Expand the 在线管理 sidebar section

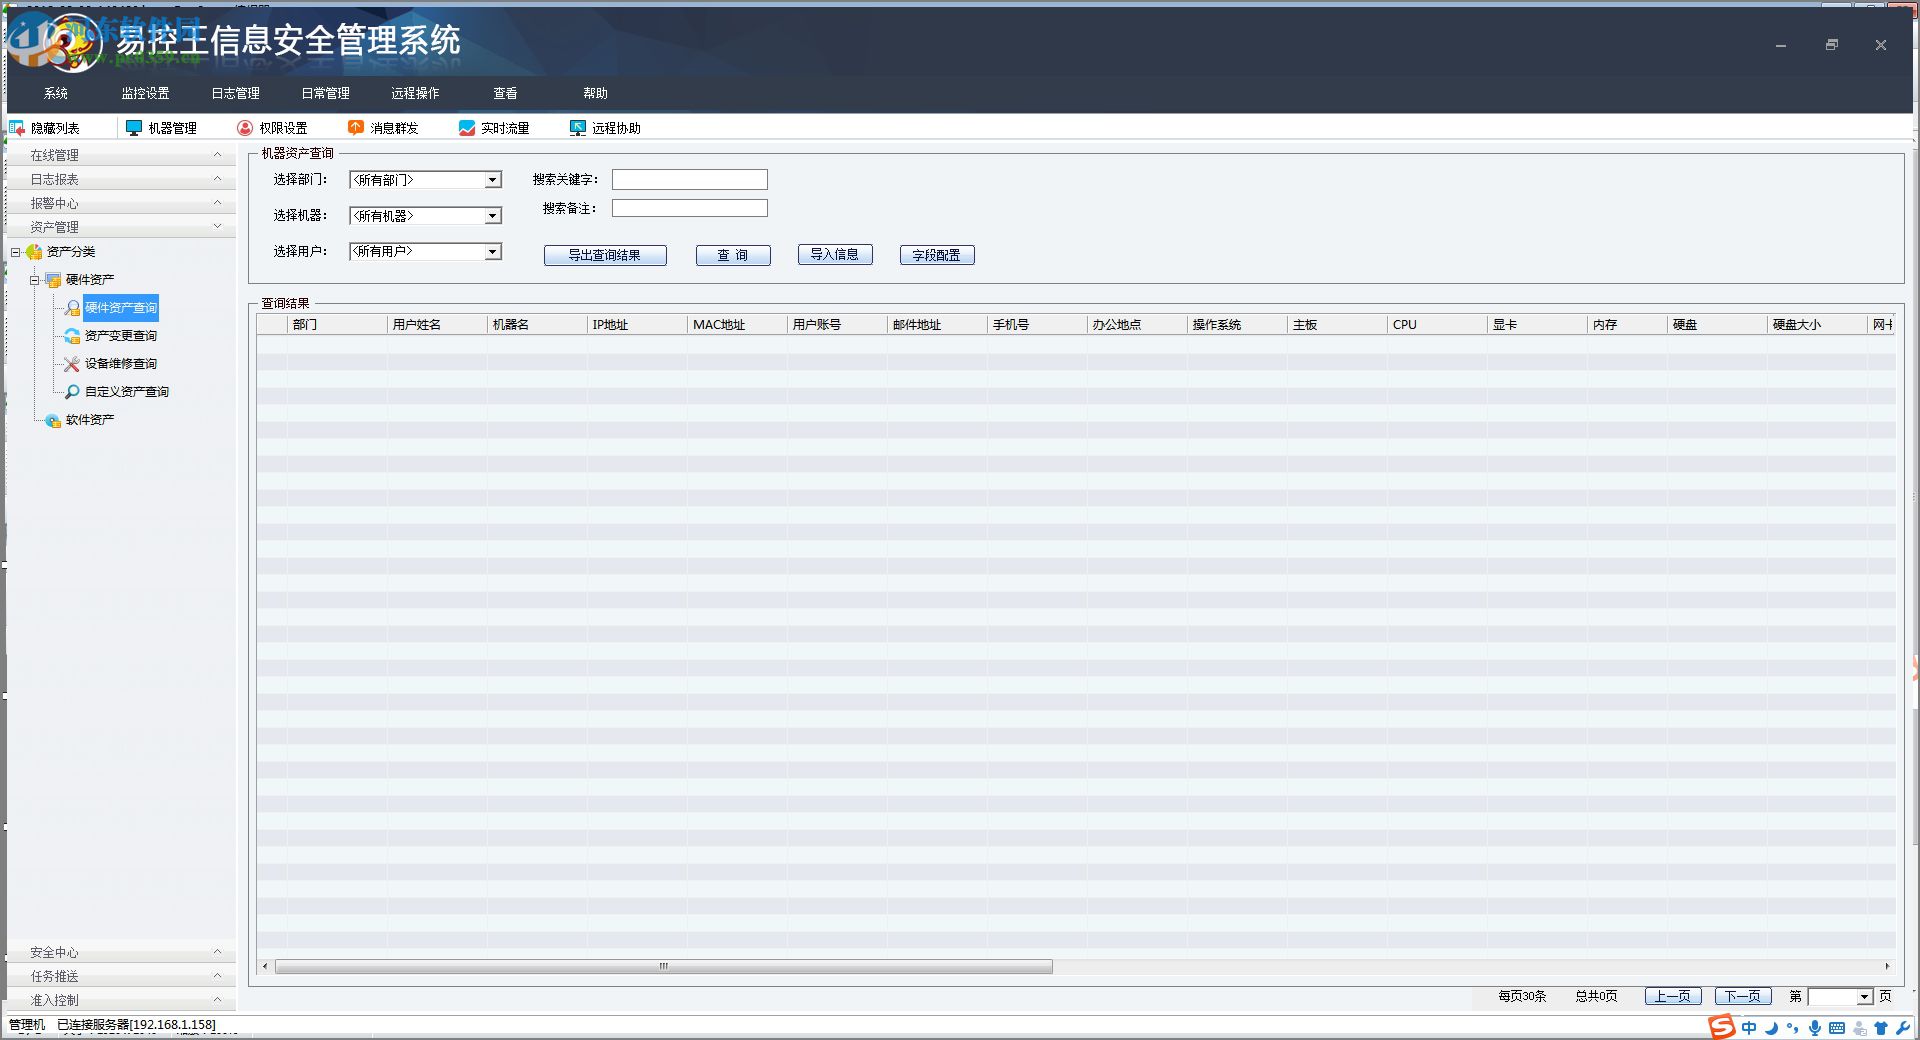tap(121, 155)
